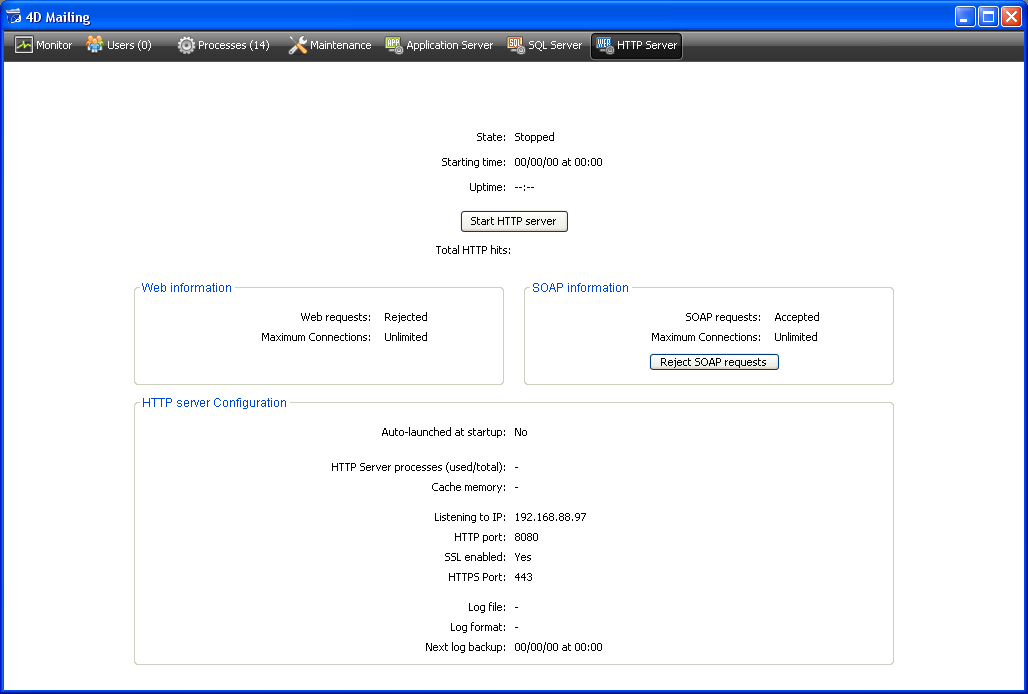The height and width of the screenshot is (694, 1028).
Task: Click the '4D Mailing' window title
Action: 58,17
